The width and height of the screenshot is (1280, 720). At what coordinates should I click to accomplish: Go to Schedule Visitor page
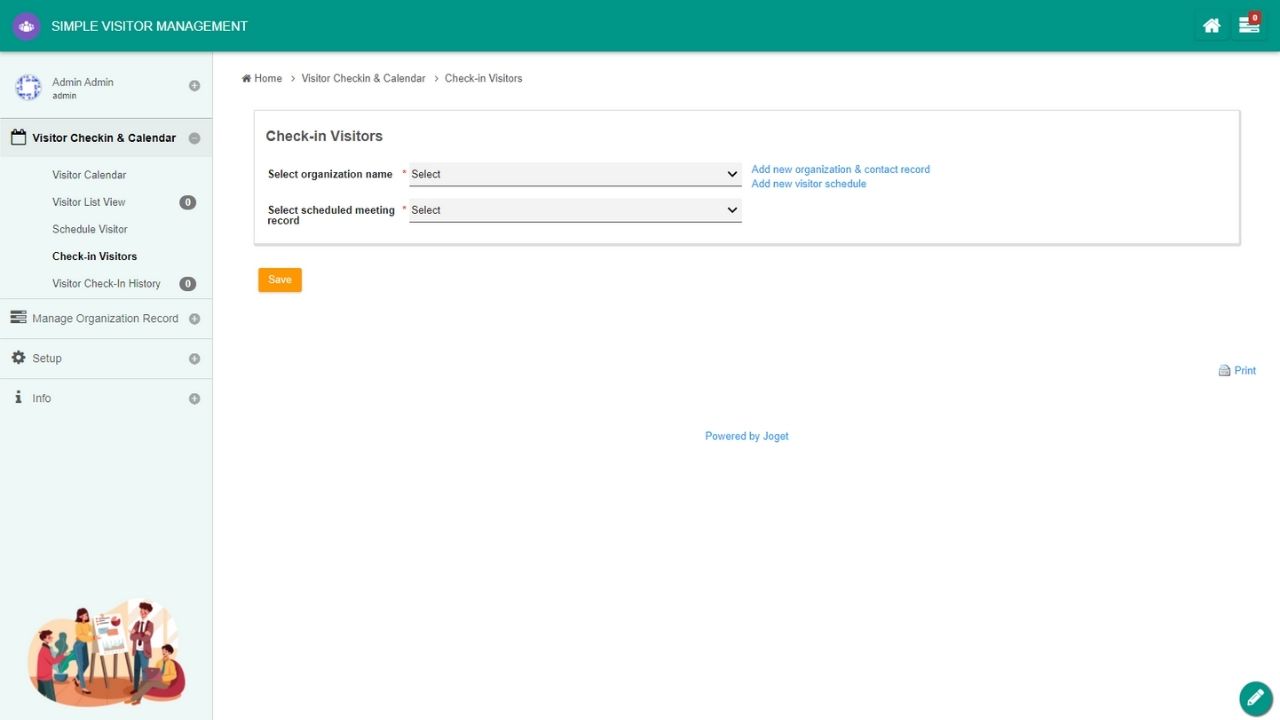(90, 229)
